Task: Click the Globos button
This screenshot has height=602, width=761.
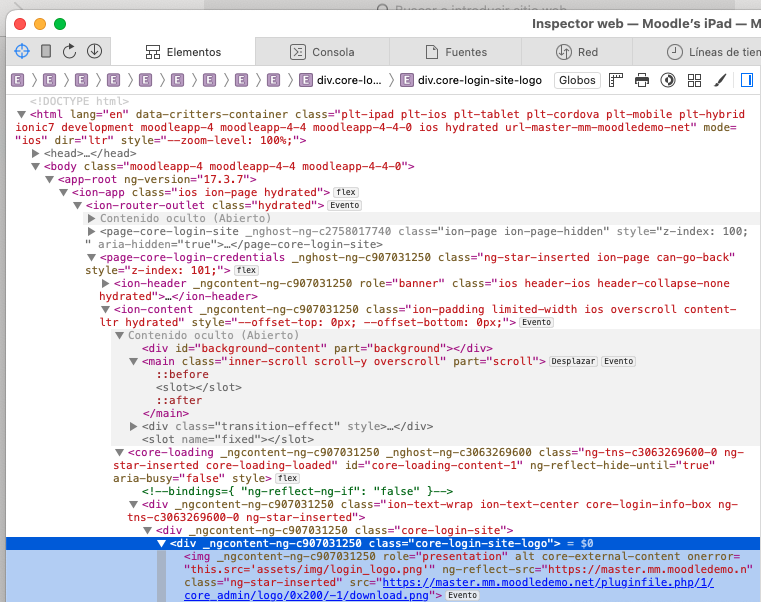Action: 577,80
